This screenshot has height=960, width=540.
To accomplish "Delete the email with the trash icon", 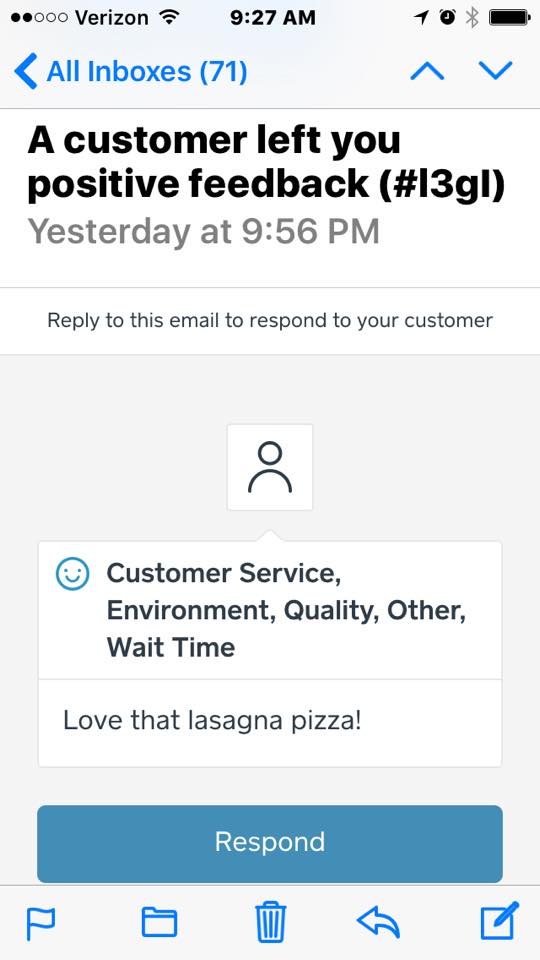I will point(270,921).
